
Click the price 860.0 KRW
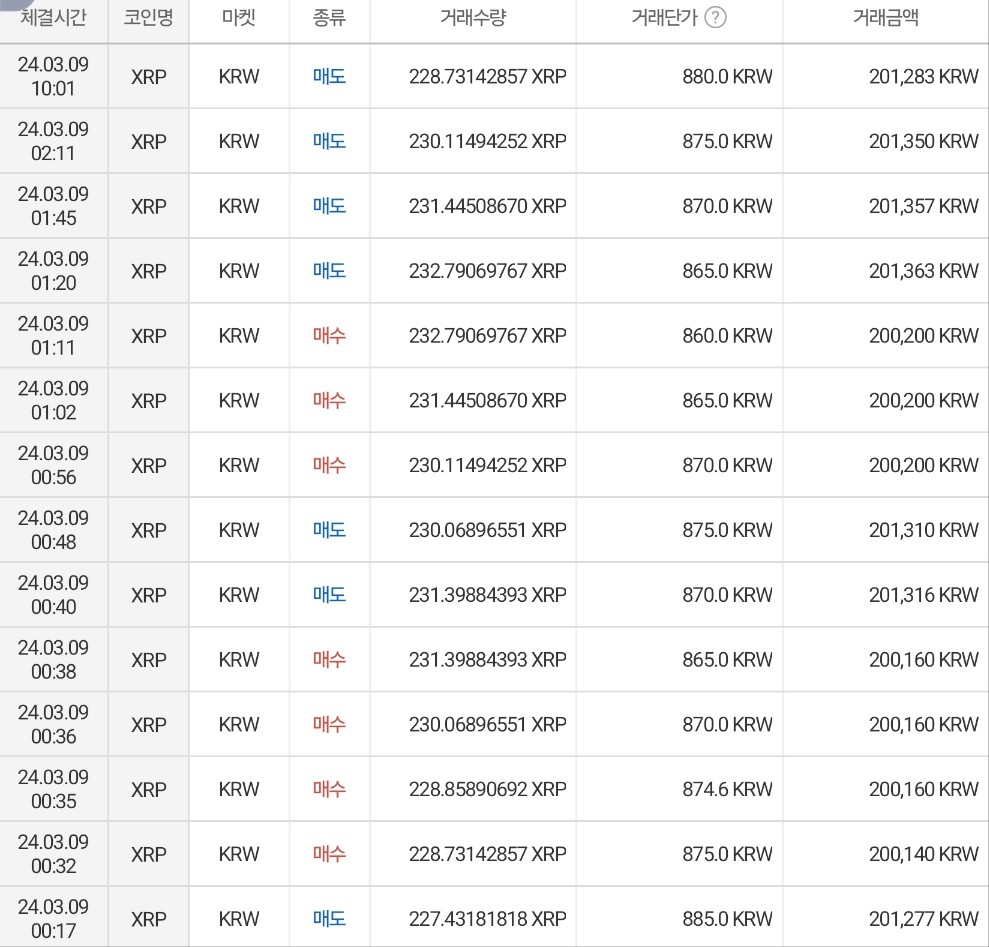[727, 336]
